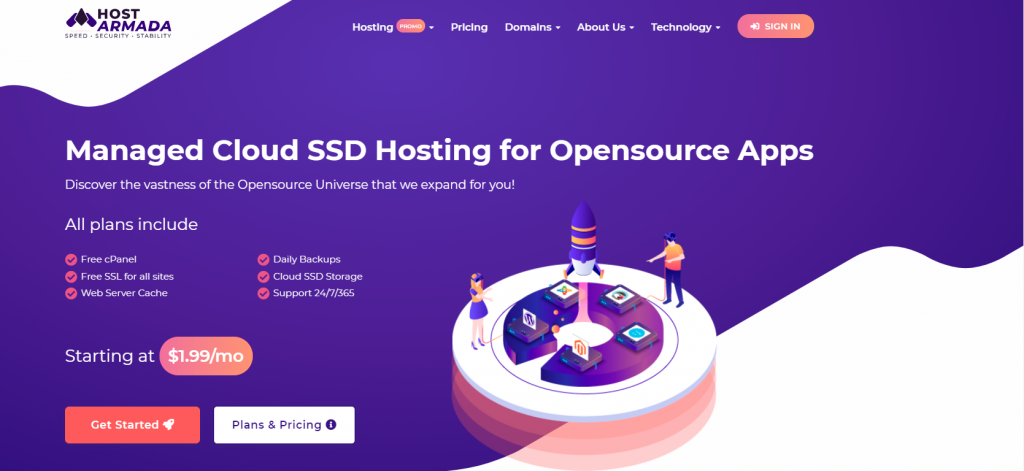Go to the Pricing page
Viewport: 1024px width, 471px height.
[x=469, y=27]
